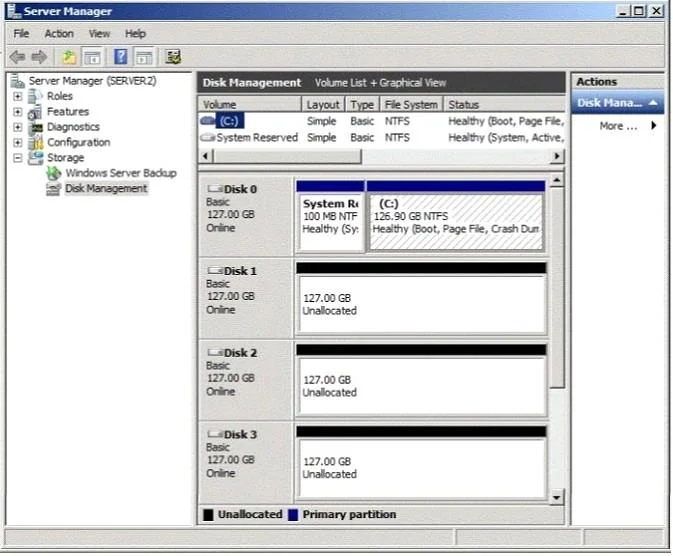
Task: Click the Disk 1 drive icon
Action: click(x=215, y=270)
